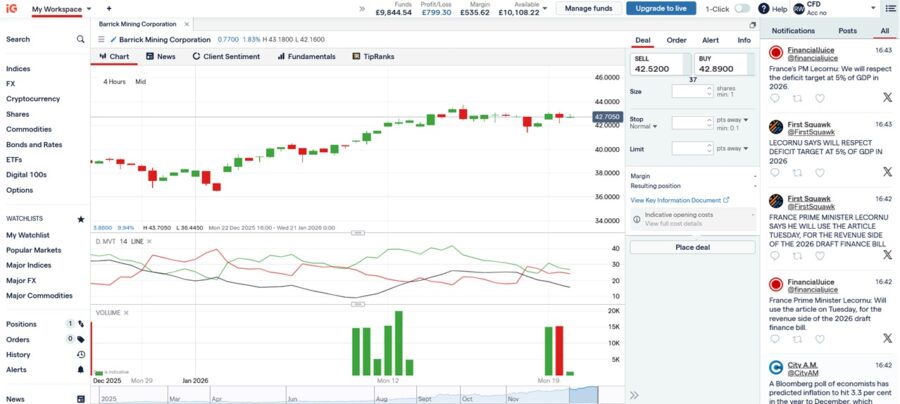Open View Key Information Document link

[680, 200]
